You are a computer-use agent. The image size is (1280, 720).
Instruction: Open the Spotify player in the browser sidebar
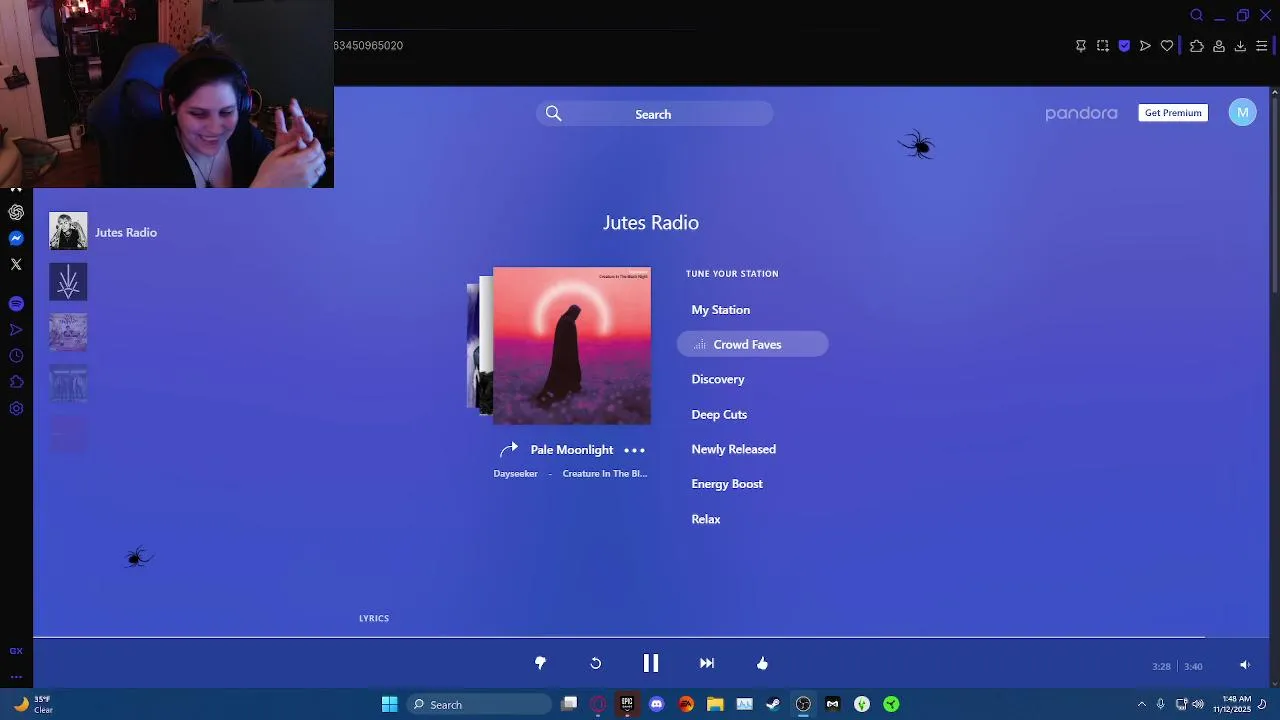tap(16, 303)
